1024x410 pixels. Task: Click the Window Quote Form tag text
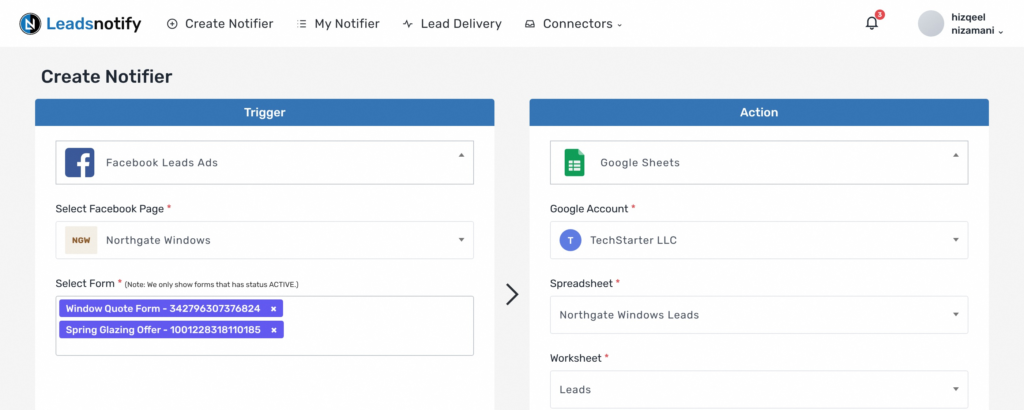pos(163,309)
